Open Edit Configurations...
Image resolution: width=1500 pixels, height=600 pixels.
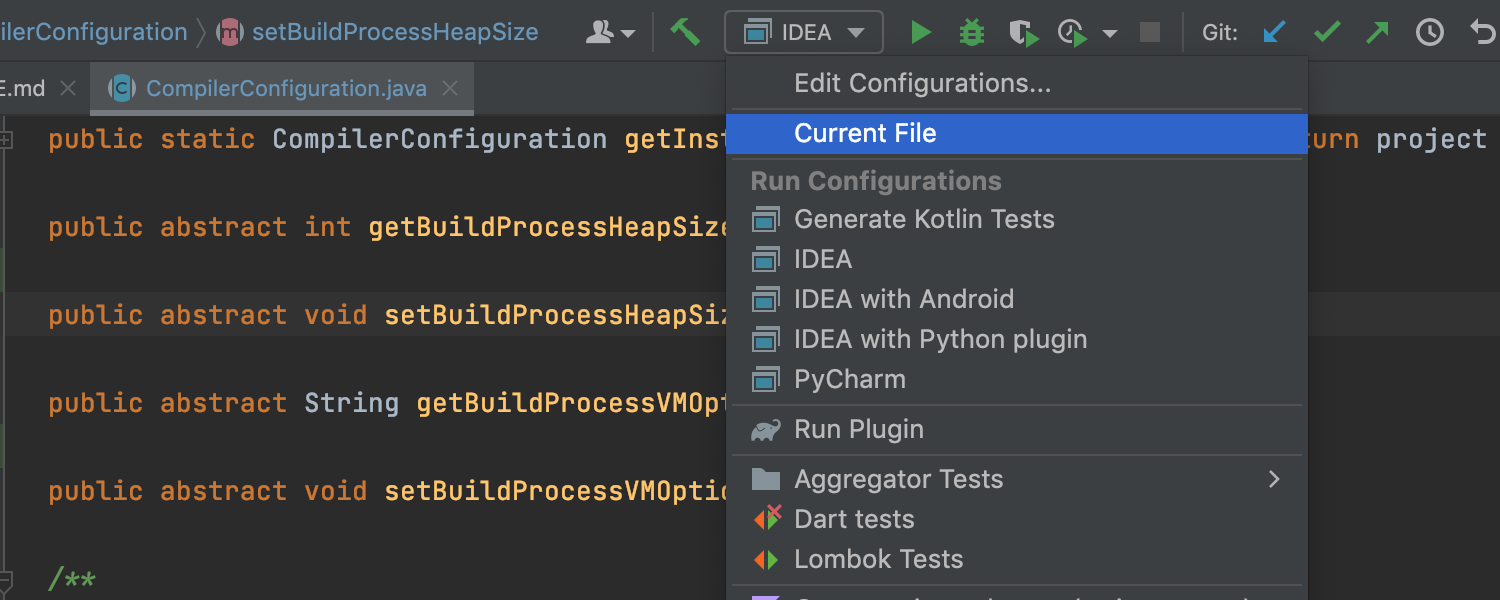tap(922, 83)
